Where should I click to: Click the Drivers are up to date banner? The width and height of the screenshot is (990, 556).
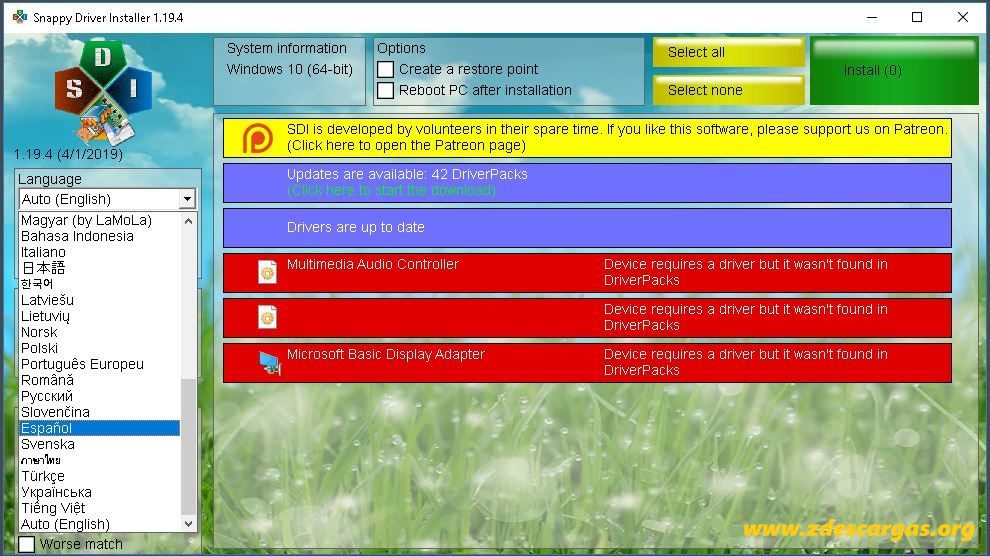point(587,228)
